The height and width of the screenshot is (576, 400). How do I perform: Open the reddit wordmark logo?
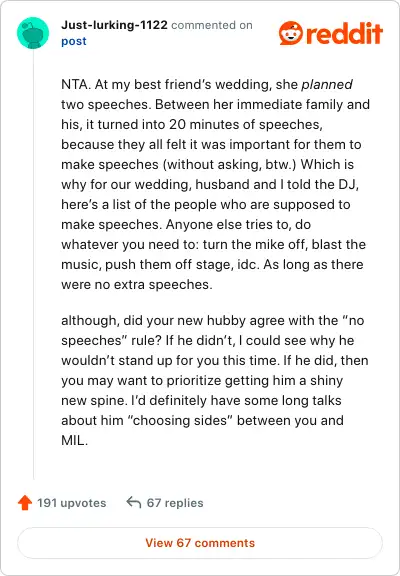click(x=344, y=33)
